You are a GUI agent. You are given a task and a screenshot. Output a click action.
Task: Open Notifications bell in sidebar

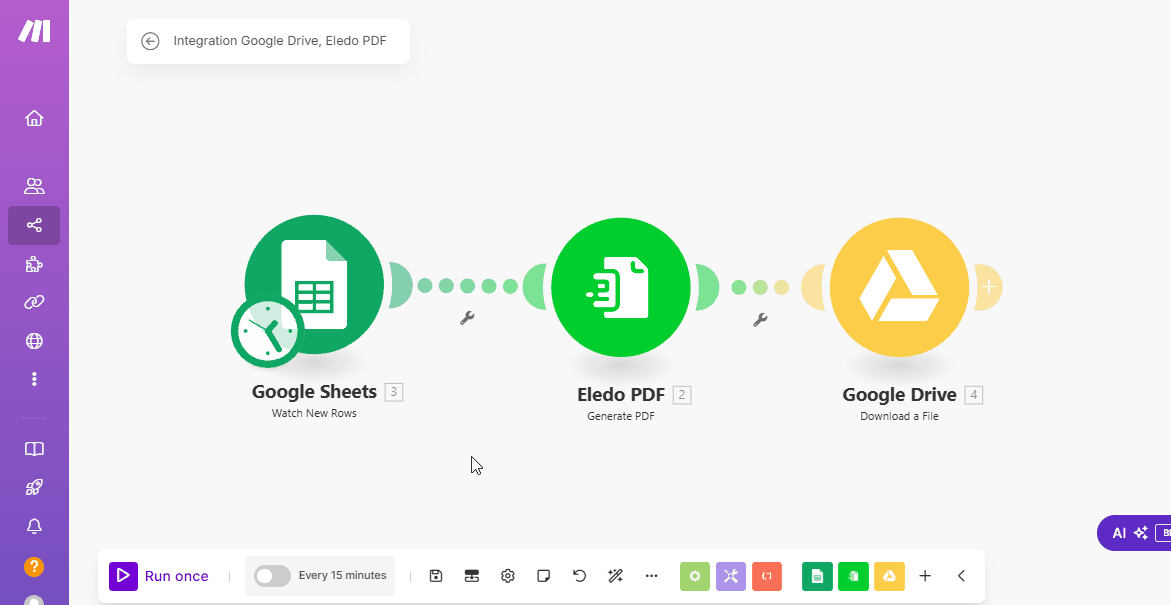click(34, 526)
